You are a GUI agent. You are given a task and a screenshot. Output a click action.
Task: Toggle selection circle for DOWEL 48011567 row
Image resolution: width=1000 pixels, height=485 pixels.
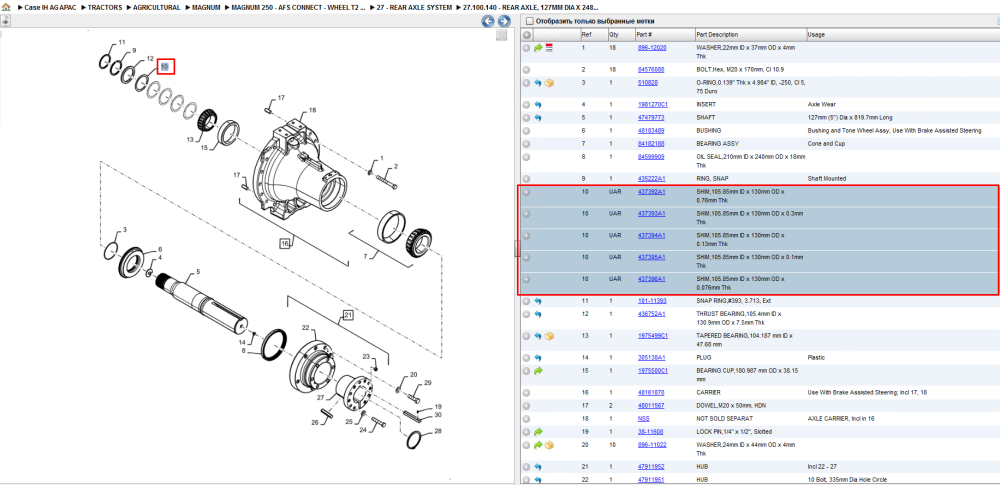pyautogui.click(x=526, y=406)
